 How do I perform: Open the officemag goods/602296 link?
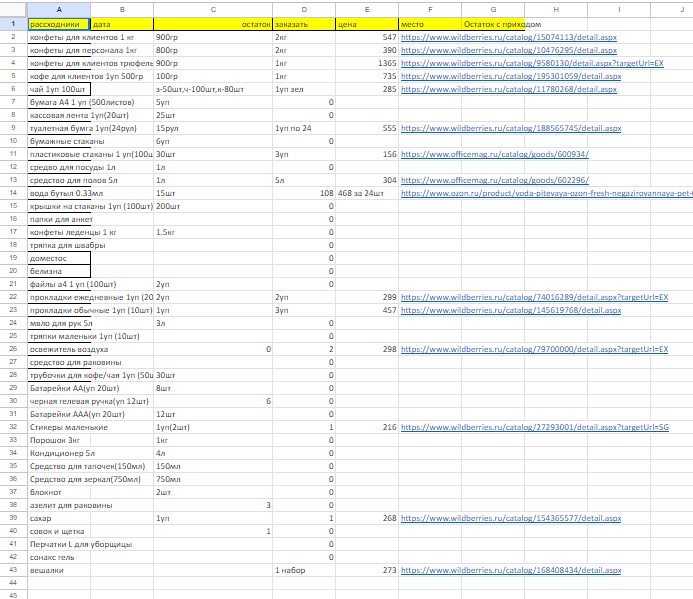click(494, 180)
